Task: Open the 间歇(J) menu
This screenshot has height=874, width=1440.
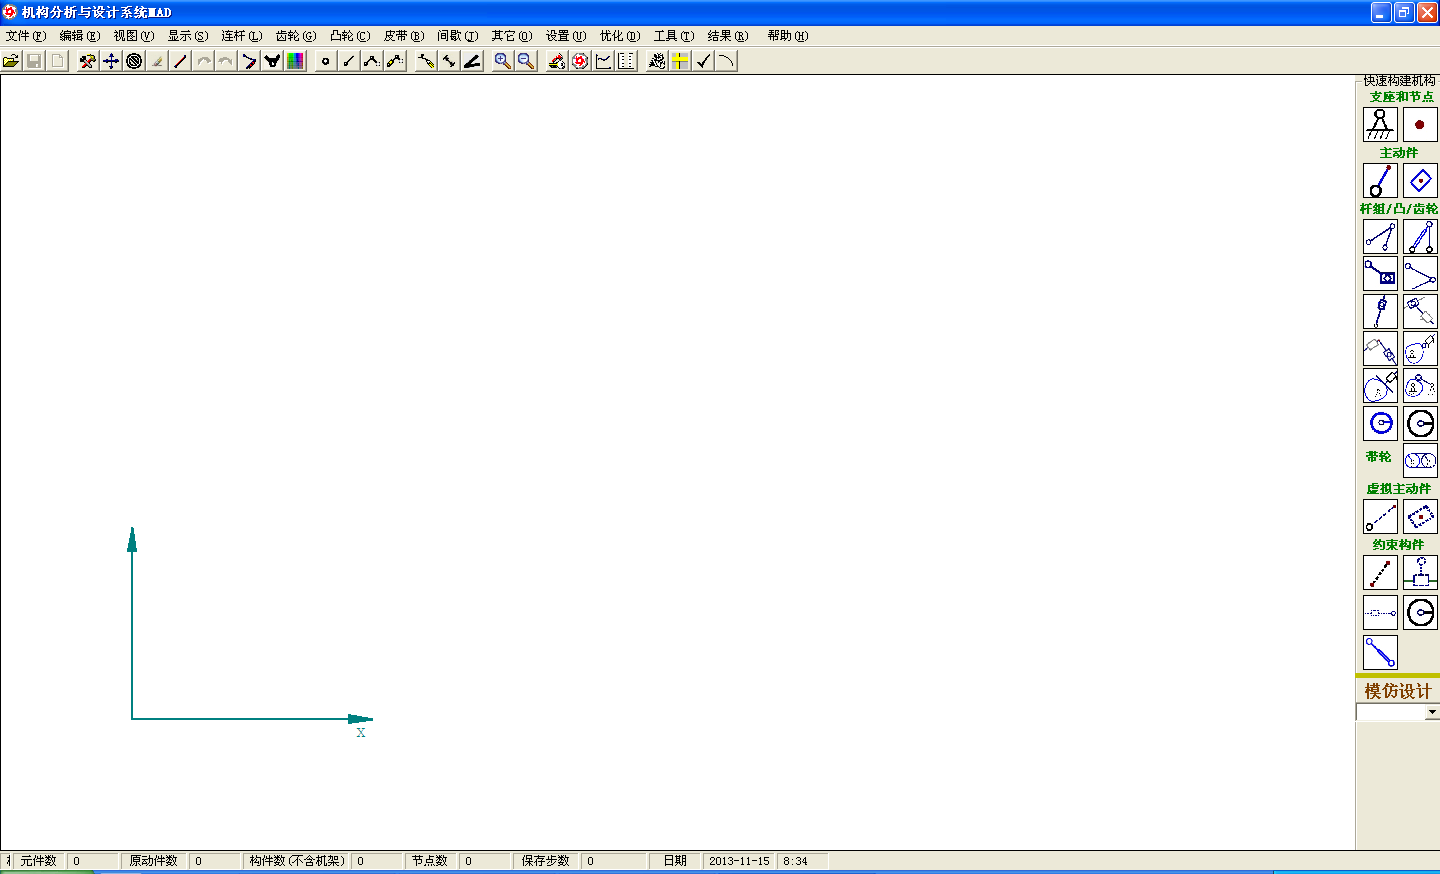Action: pyautogui.click(x=457, y=36)
